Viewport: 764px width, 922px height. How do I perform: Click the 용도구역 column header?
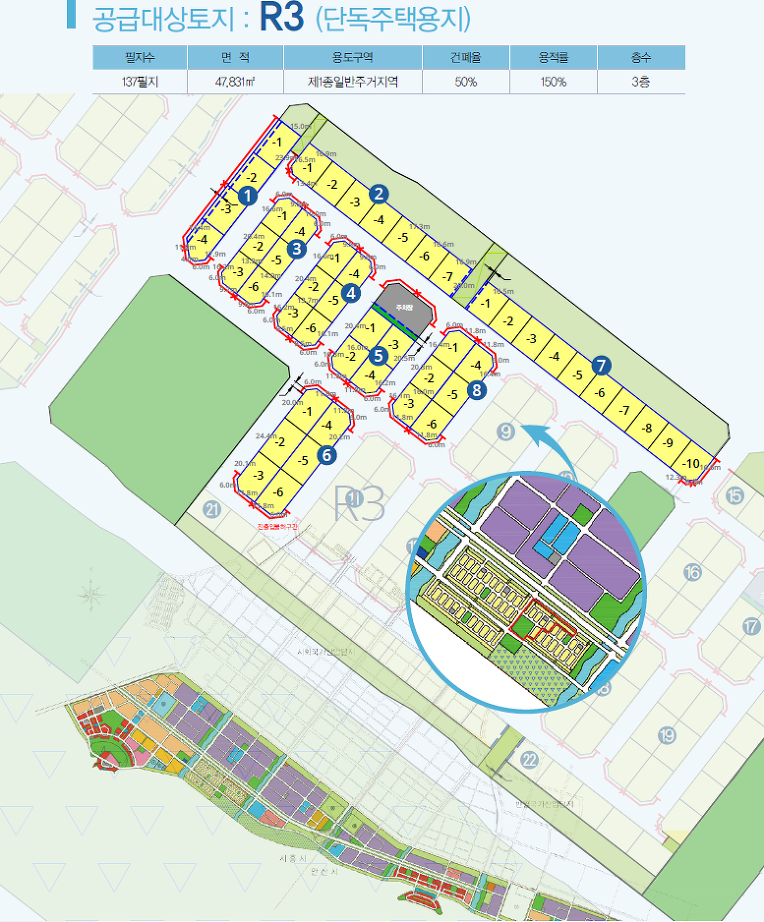353,58
